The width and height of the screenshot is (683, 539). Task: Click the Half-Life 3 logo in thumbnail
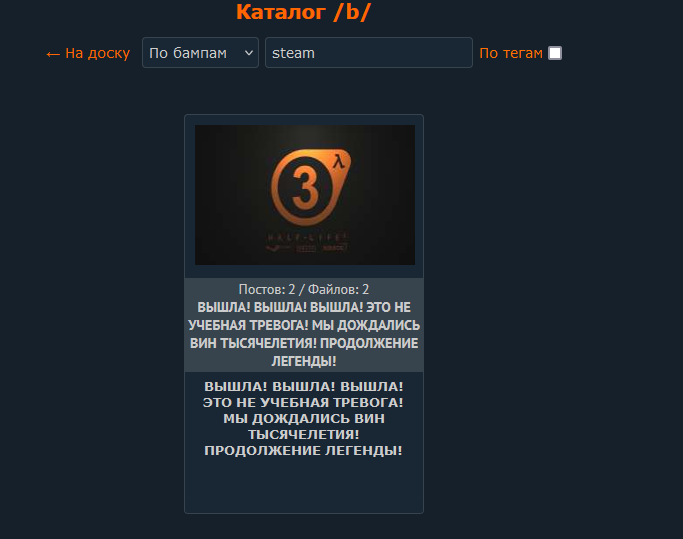point(311,187)
